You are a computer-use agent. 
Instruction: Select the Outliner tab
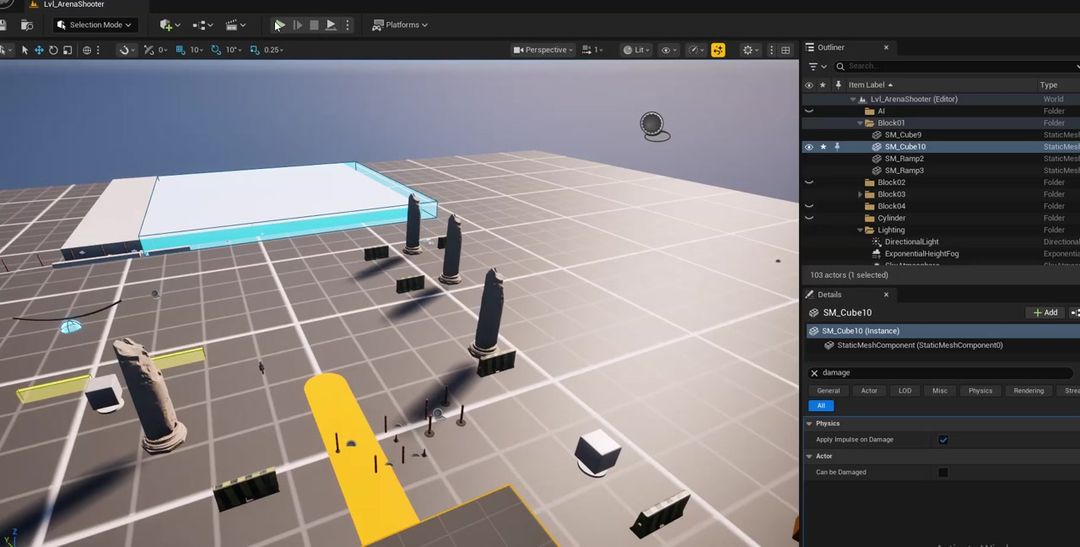coord(831,48)
